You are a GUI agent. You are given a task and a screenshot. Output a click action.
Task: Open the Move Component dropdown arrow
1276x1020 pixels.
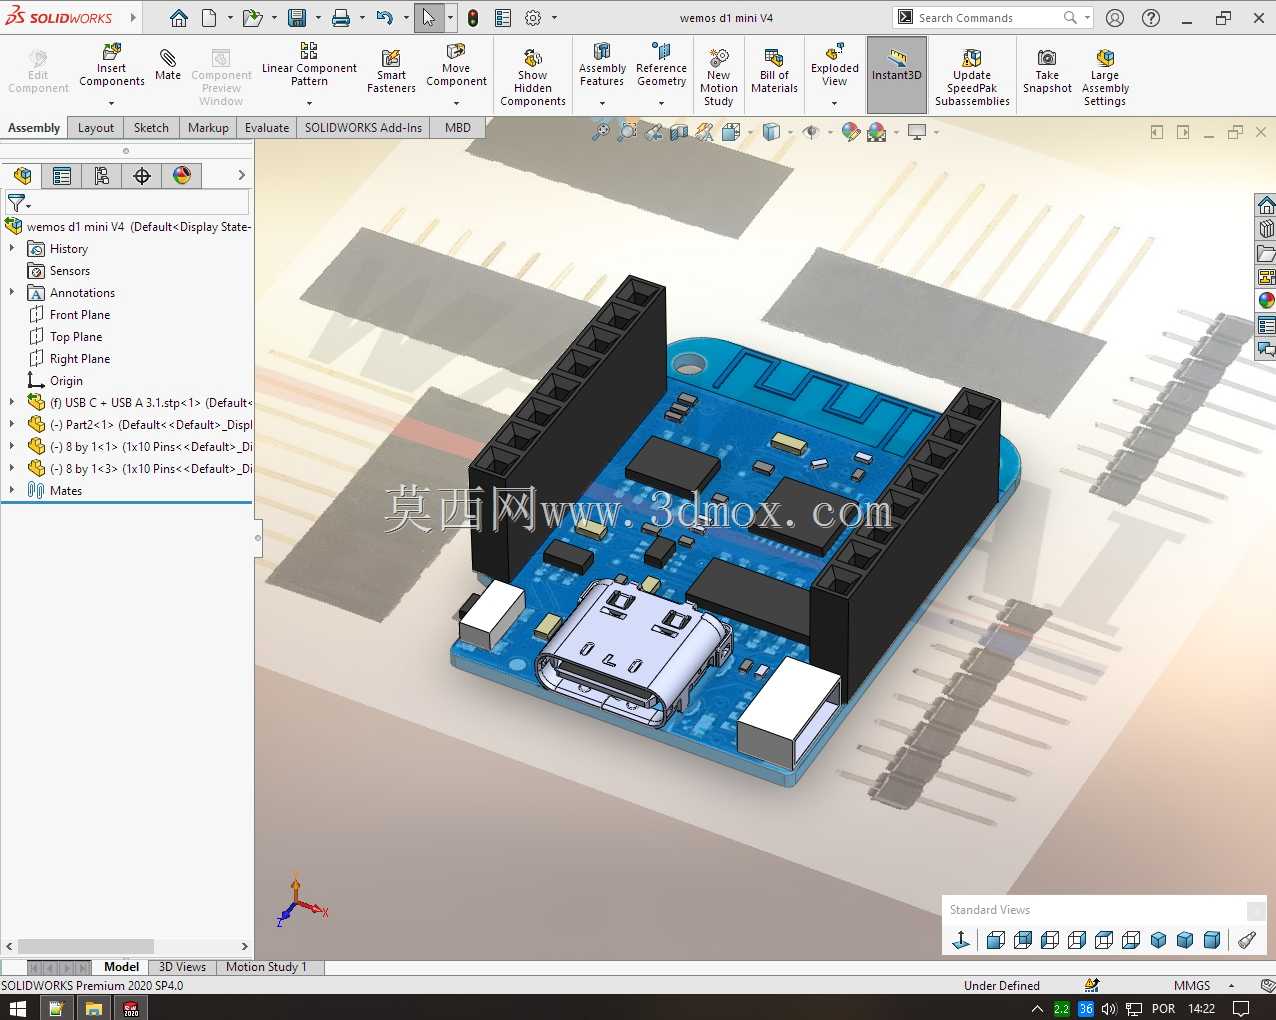click(456, 103)
